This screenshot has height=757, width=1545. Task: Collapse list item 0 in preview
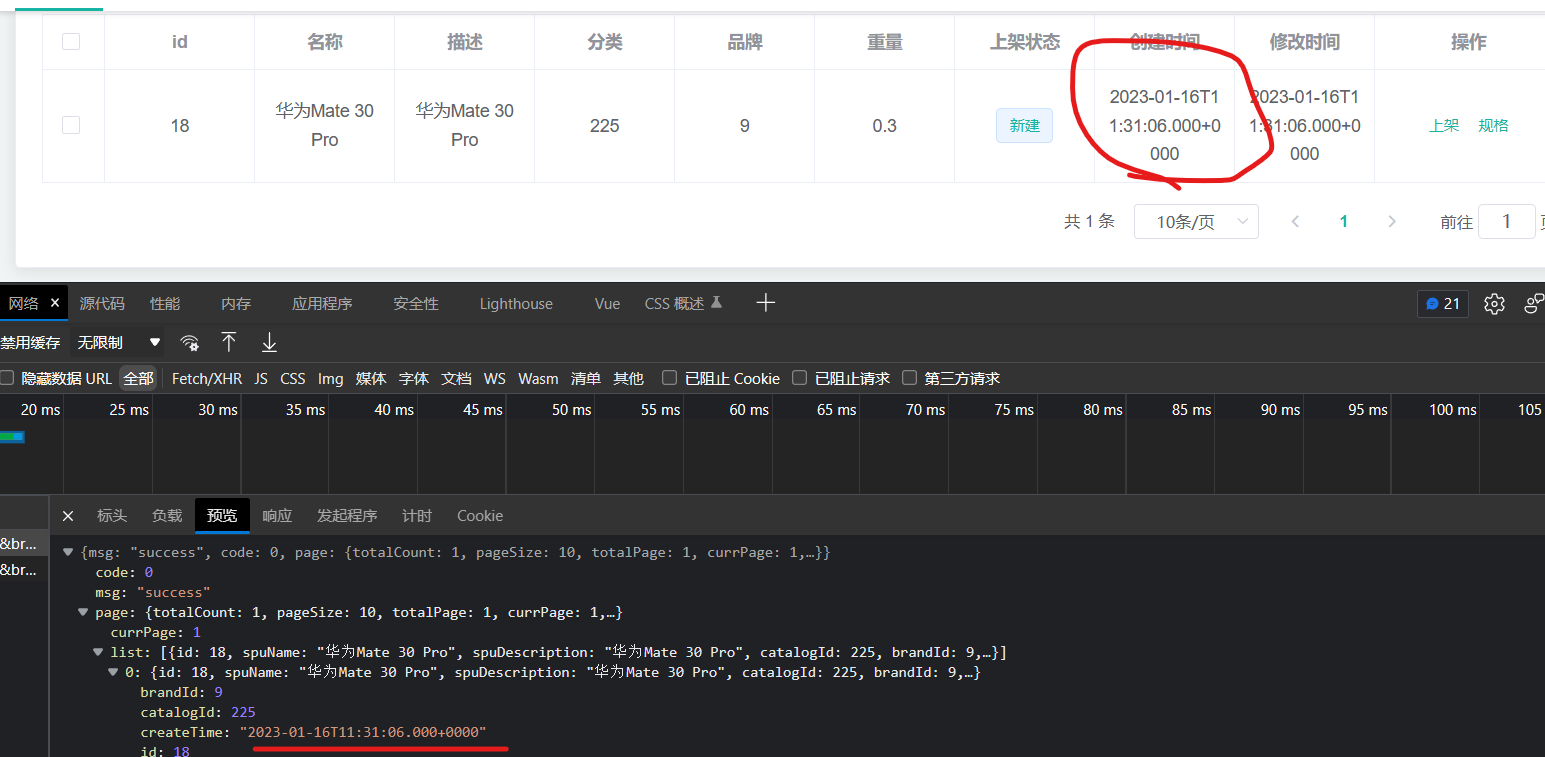click(x=113, y=672)
